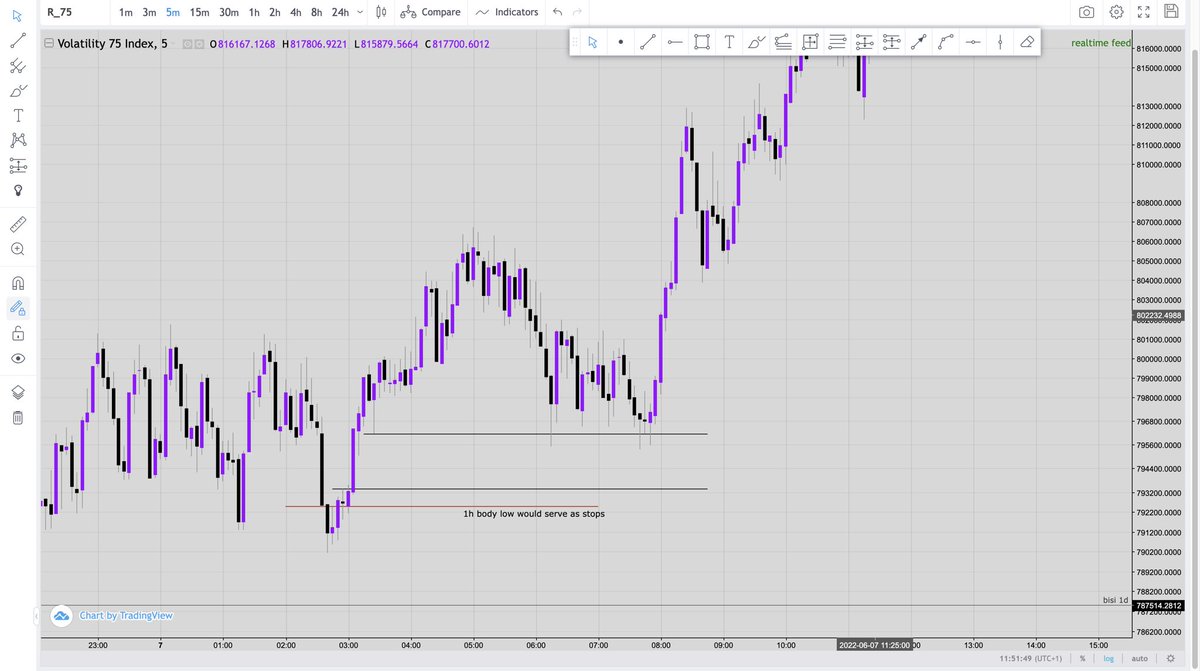This screenshot has width=1200, height=671.
Task: Select the Rectangle tool in the floating toolbar
Action: [701, 42]
